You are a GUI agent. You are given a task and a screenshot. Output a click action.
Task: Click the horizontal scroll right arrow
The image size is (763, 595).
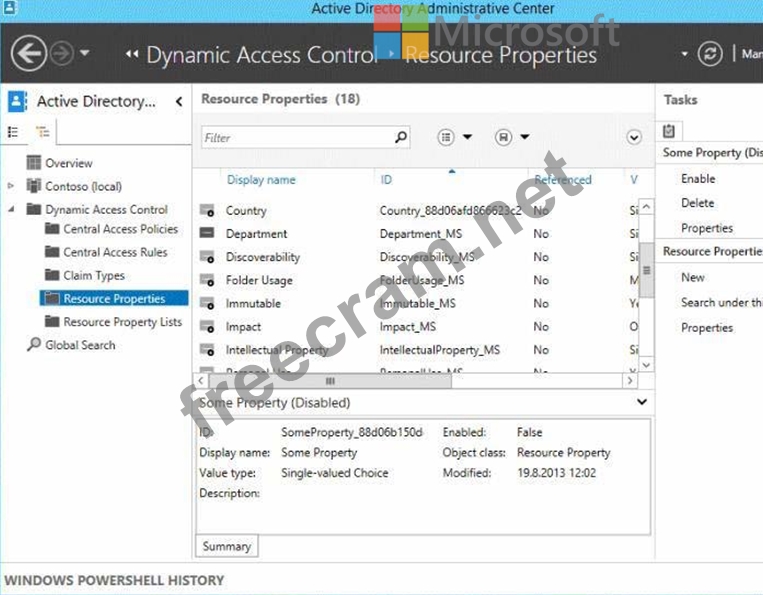coord(630,380)
